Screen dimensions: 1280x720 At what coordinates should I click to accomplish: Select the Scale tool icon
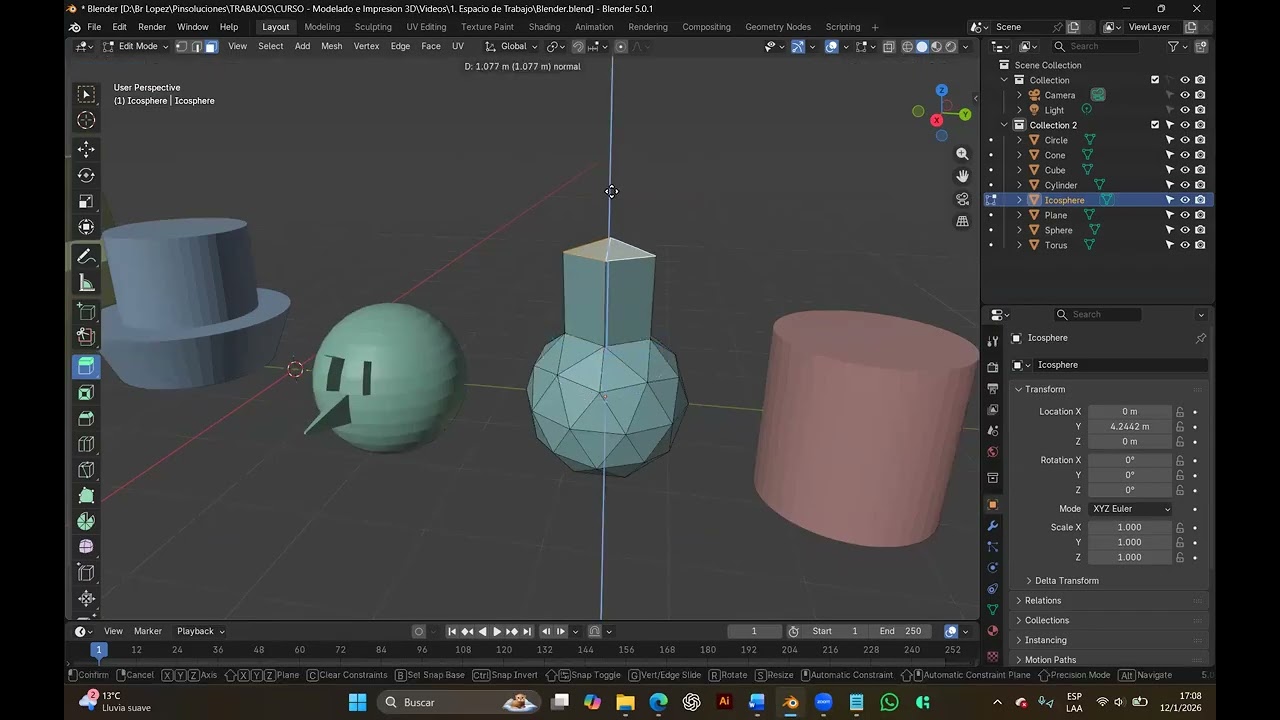[86, 201]
